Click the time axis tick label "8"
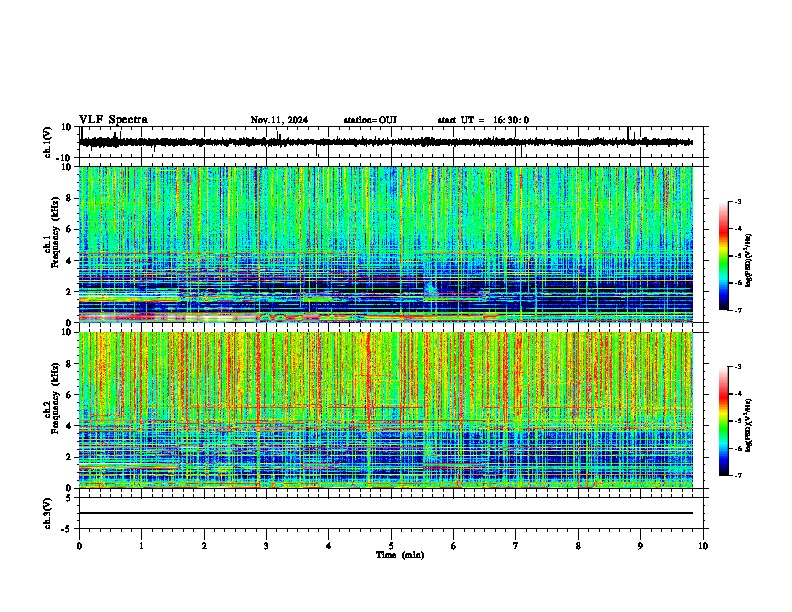 coord(578,546)
